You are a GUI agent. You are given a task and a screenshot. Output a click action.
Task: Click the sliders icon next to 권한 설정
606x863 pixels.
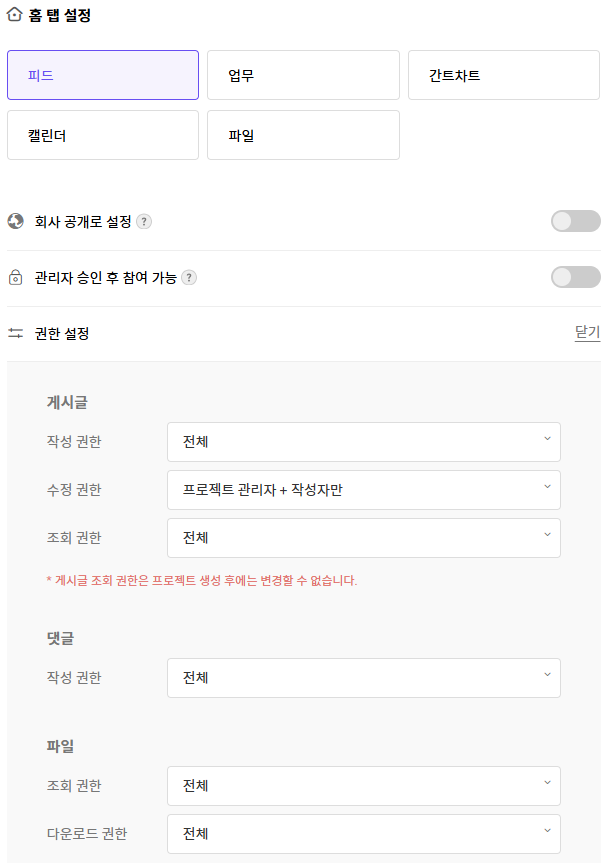[x=15, y=333]
